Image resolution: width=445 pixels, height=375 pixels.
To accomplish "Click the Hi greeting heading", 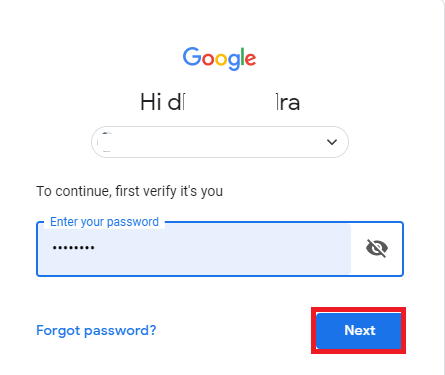I will pos(220,102).
